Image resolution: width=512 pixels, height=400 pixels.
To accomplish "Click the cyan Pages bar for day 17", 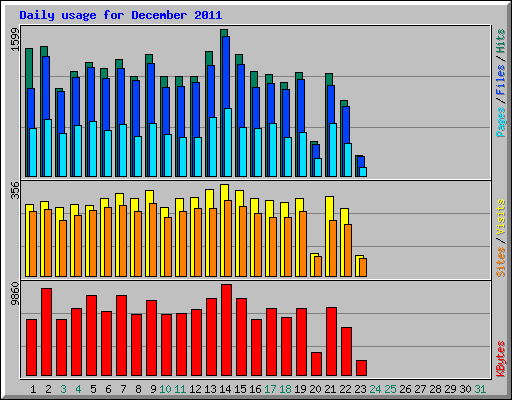I will [273, 150].
